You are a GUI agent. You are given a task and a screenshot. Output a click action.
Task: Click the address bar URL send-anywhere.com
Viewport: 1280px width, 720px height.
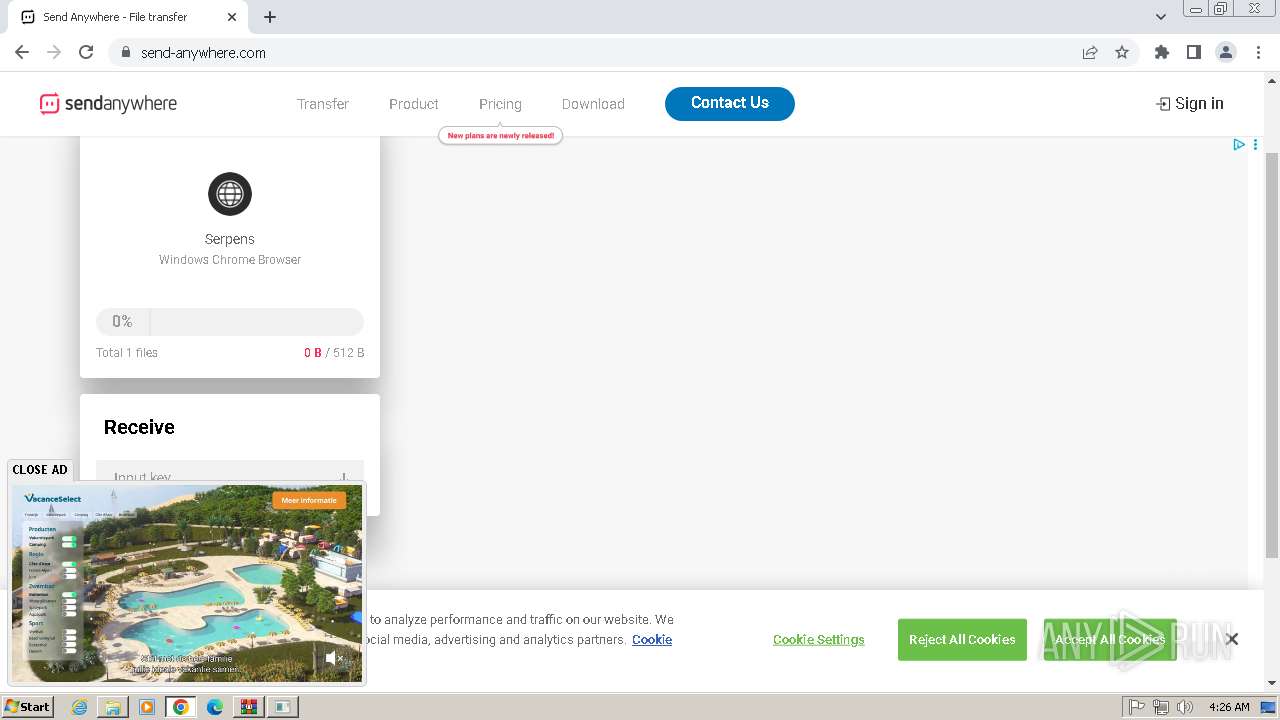pyautogui.click(x=203, y=53)
